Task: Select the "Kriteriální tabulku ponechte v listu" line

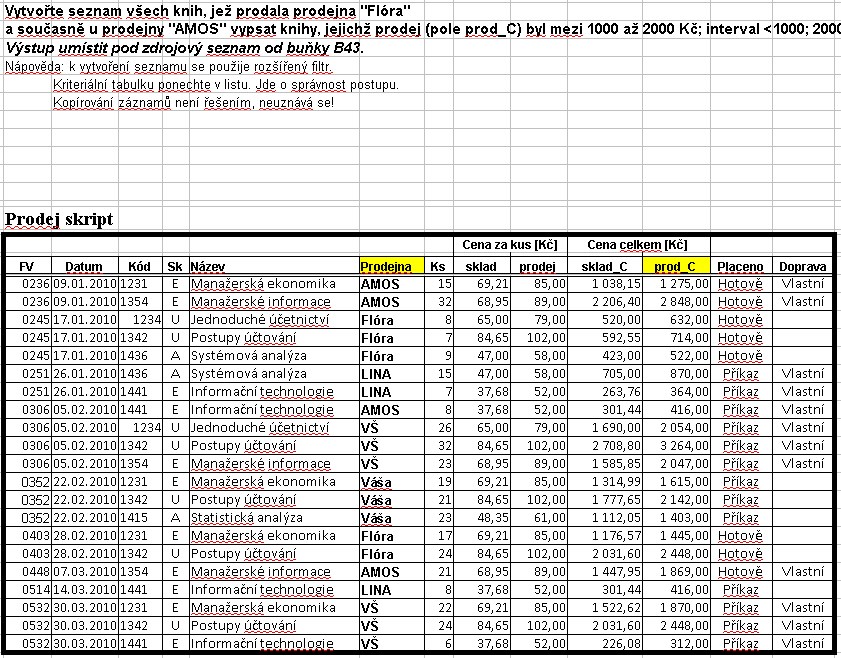Action: [226, 85]
